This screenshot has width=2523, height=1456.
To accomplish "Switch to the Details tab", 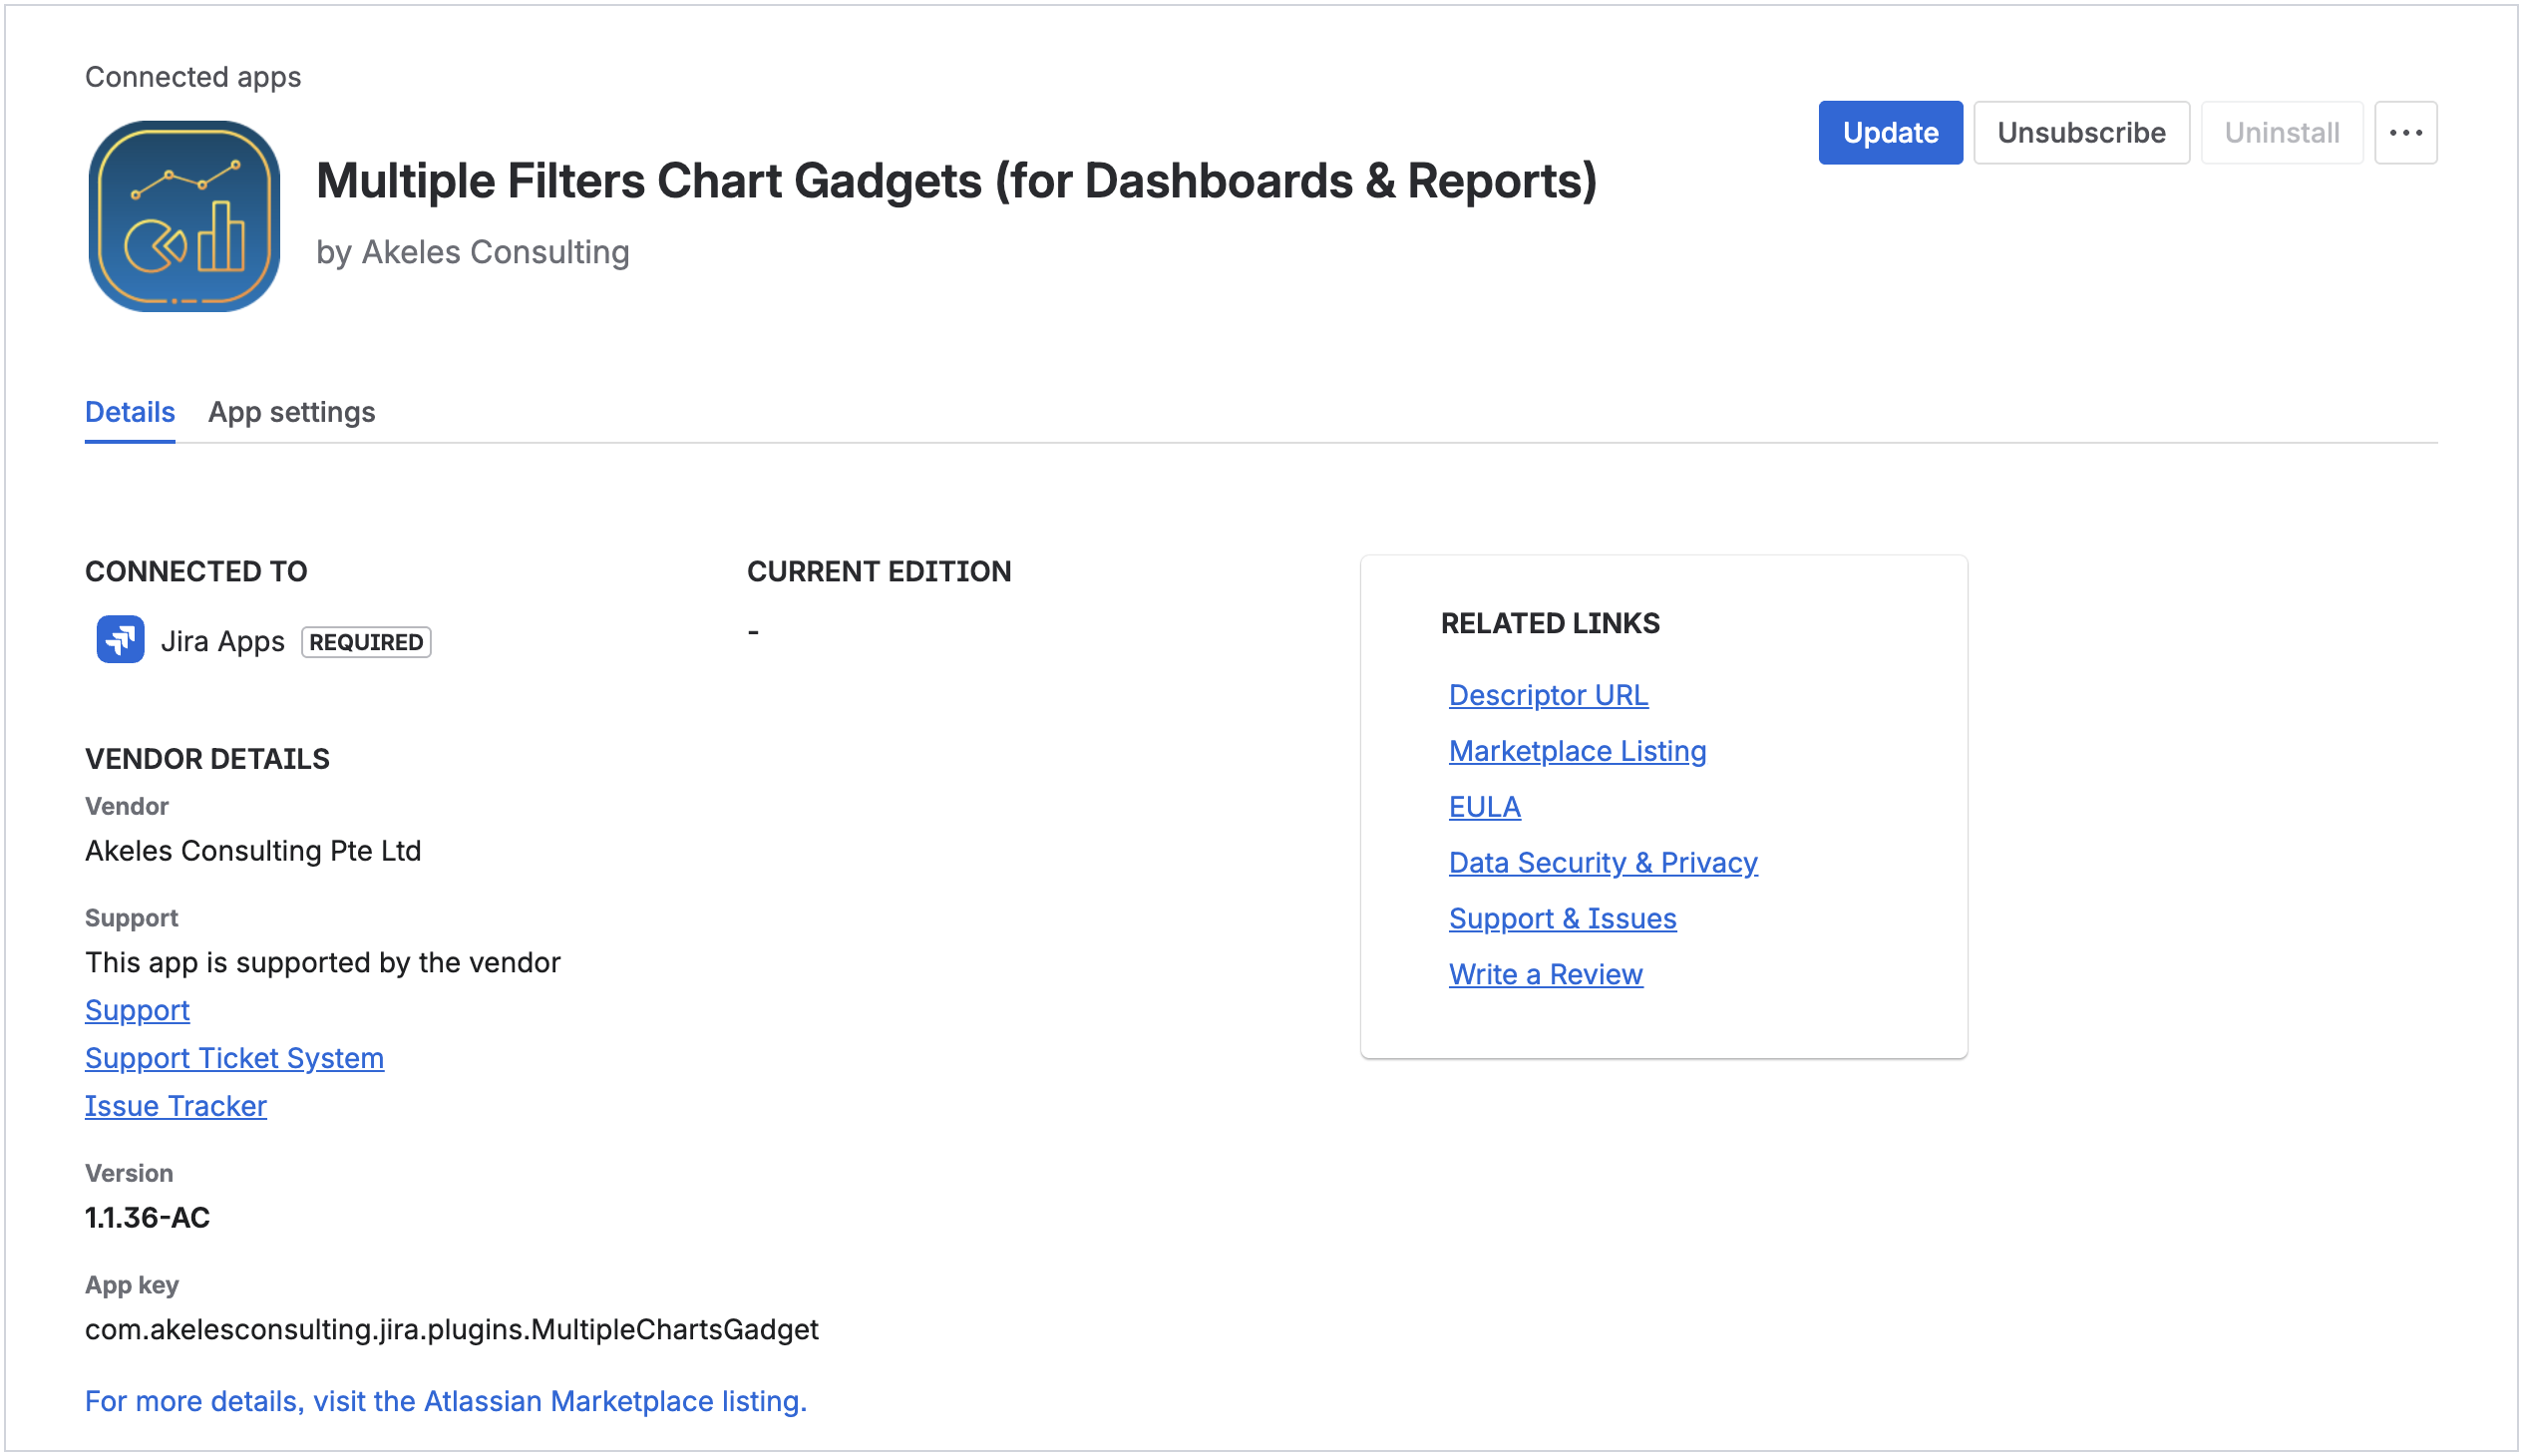I will (130, 412).
